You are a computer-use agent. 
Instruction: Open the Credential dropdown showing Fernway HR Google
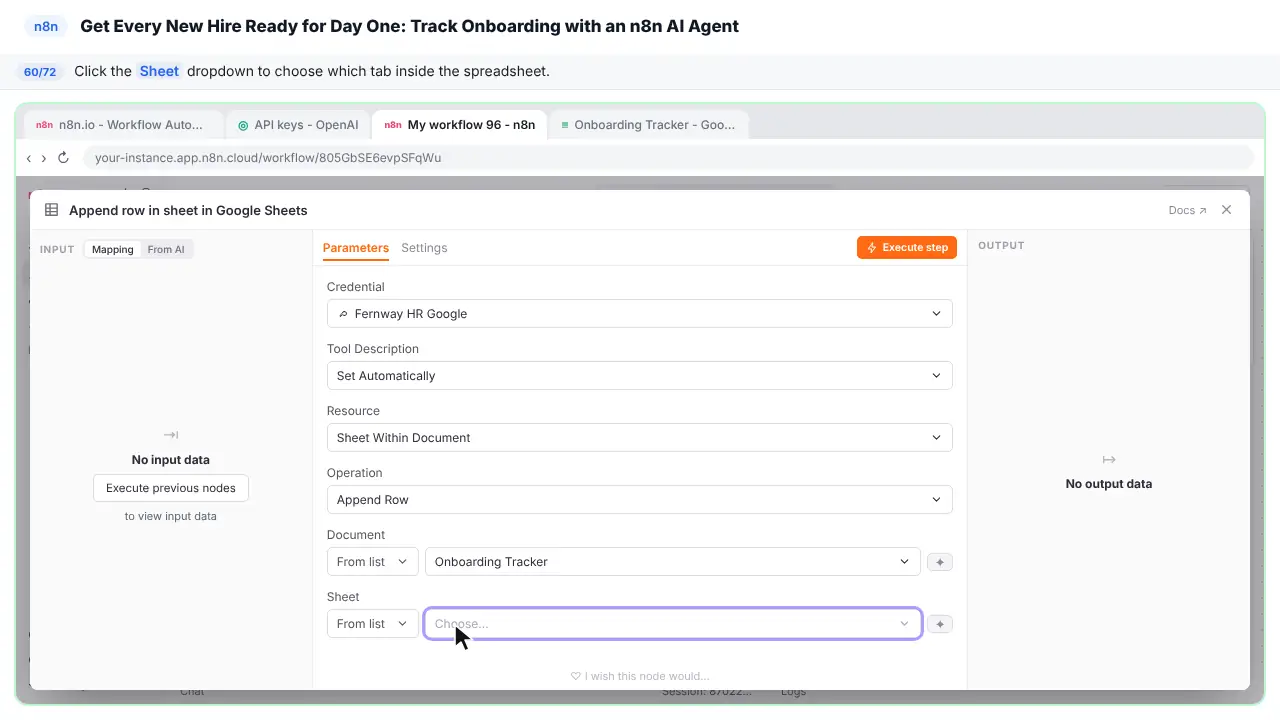(x=639, y=314)
